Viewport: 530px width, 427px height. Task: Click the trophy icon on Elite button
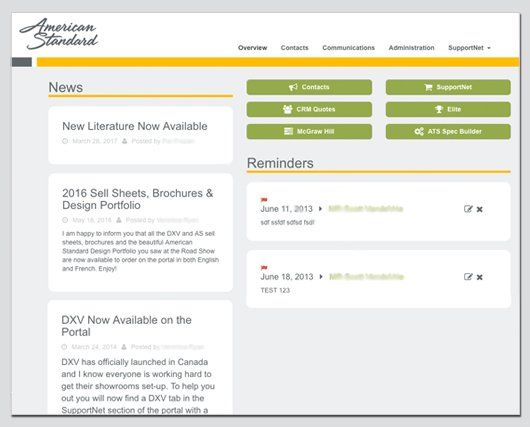(x=439, y=109)
